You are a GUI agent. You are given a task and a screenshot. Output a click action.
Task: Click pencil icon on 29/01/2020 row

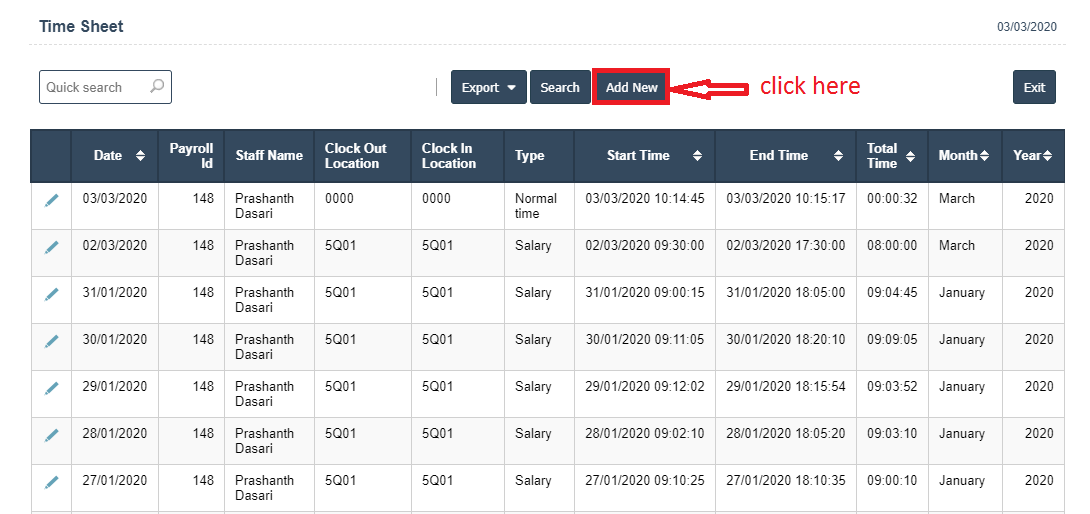52,388
